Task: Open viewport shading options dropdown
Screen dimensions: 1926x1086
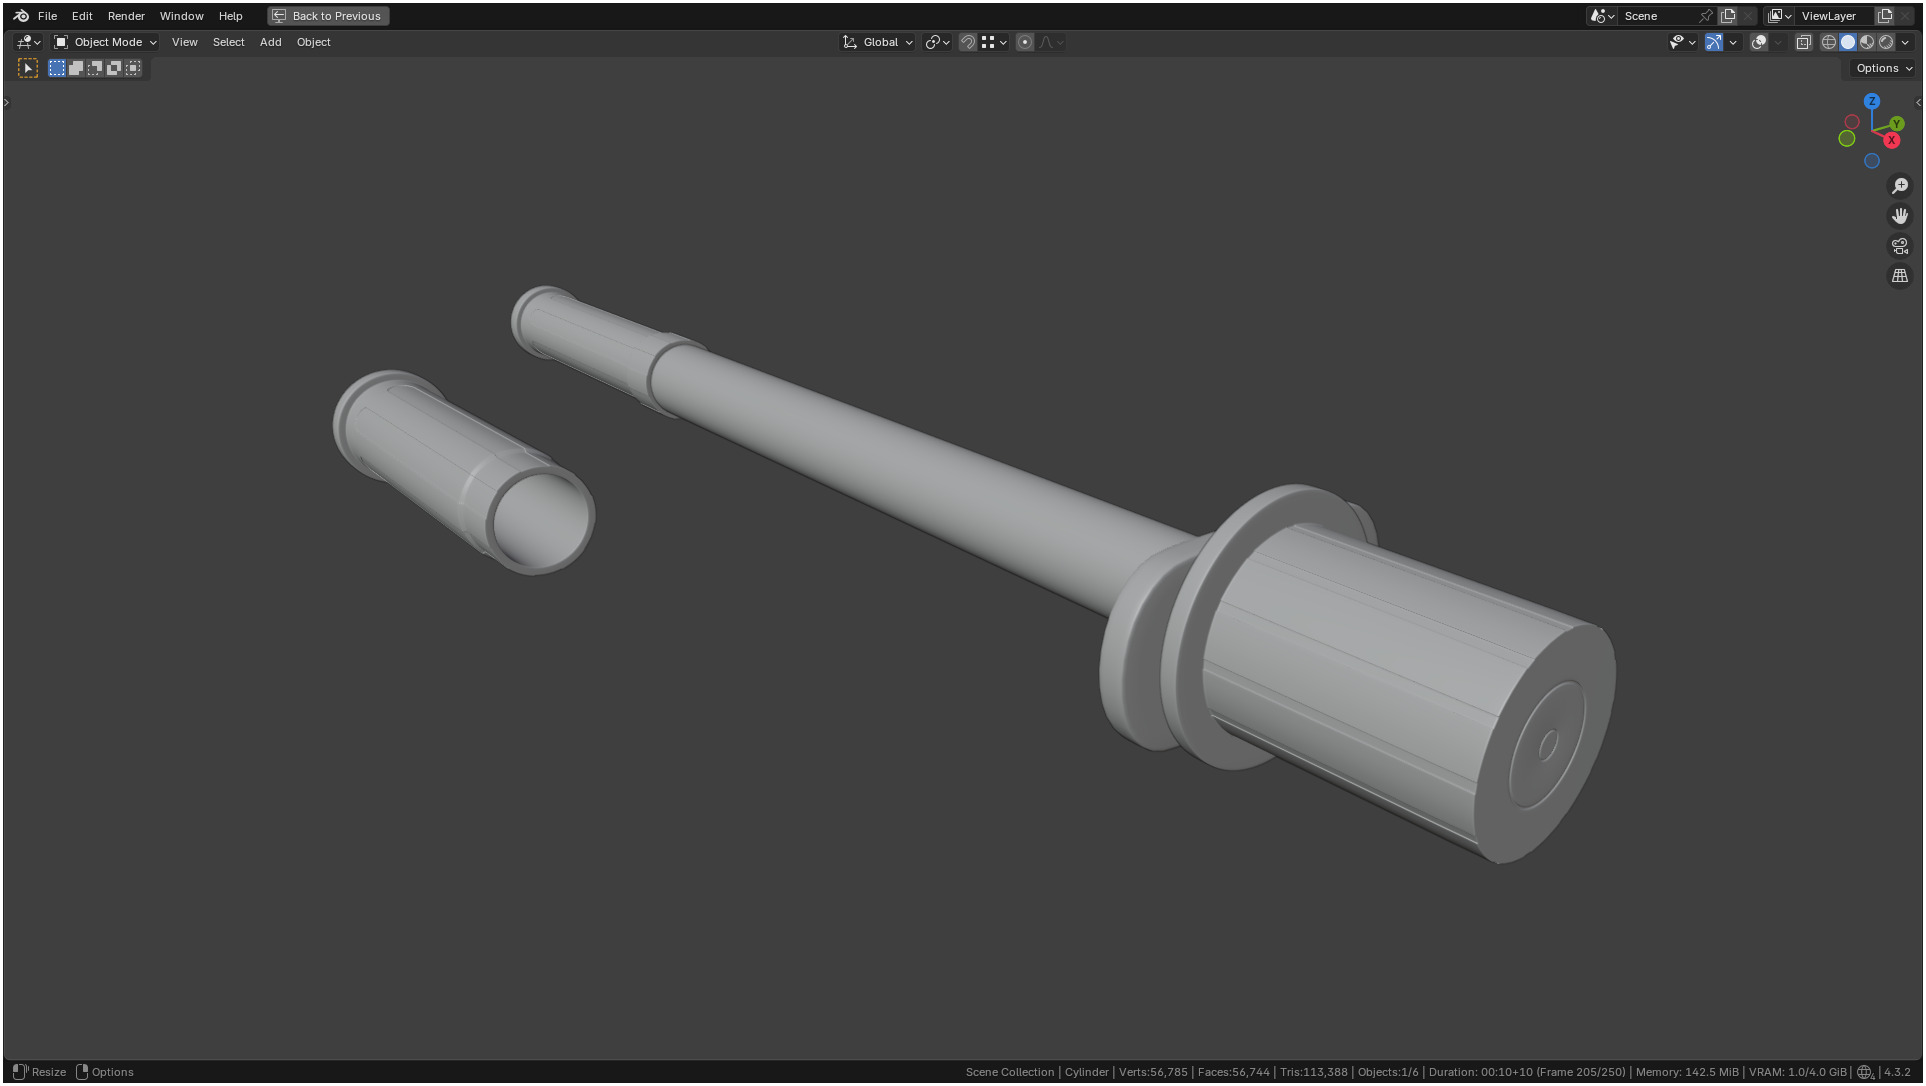Action: (1905, 42)
